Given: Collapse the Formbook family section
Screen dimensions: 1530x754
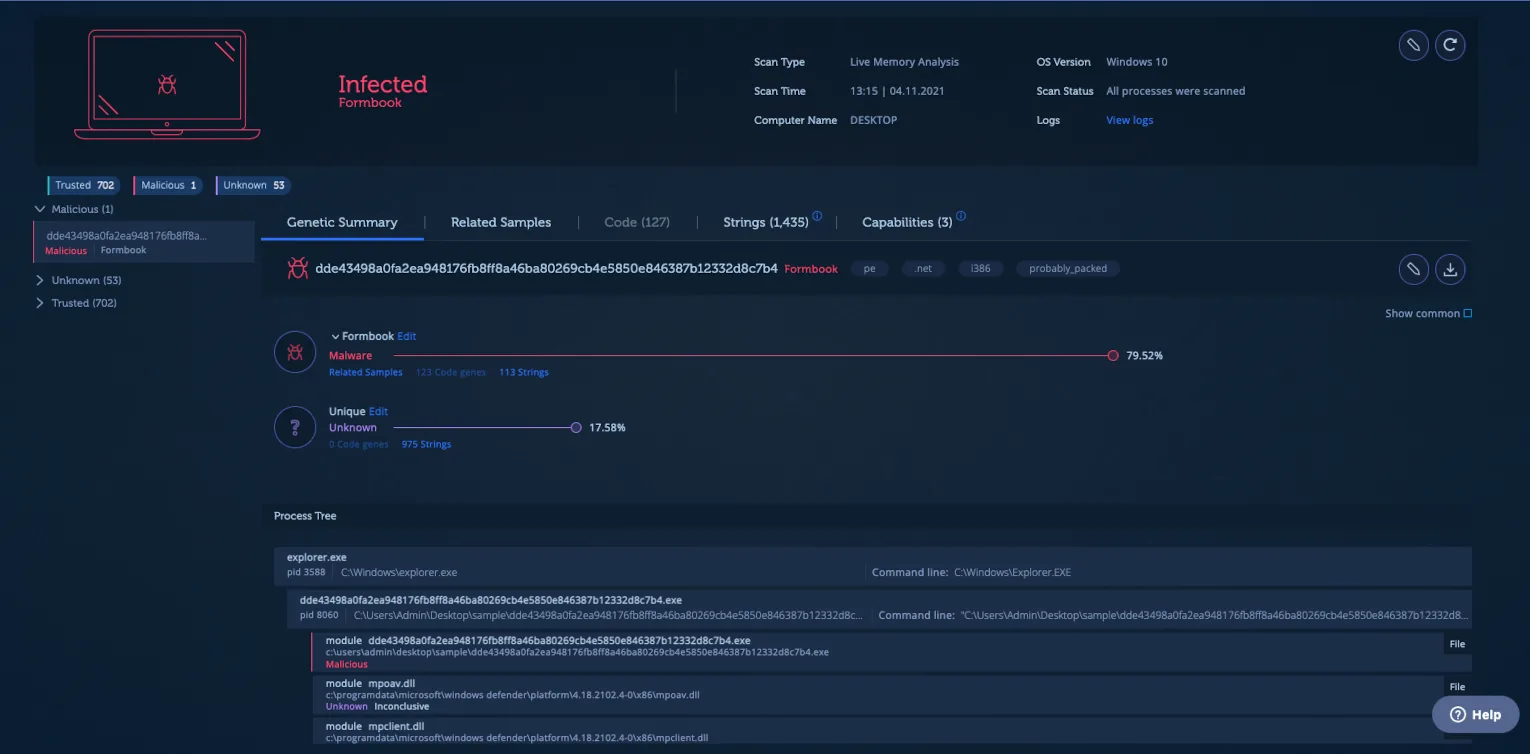Looking at the screenshot, I should point(336,337).
